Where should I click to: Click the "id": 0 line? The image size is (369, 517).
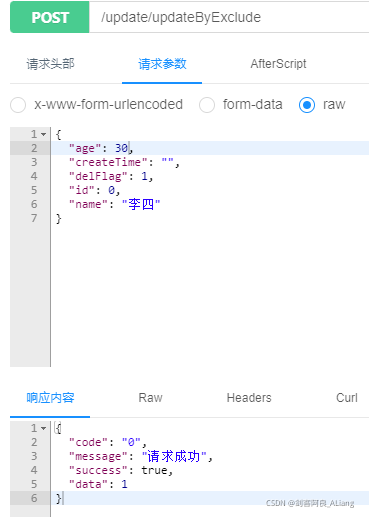coord(210,190)
